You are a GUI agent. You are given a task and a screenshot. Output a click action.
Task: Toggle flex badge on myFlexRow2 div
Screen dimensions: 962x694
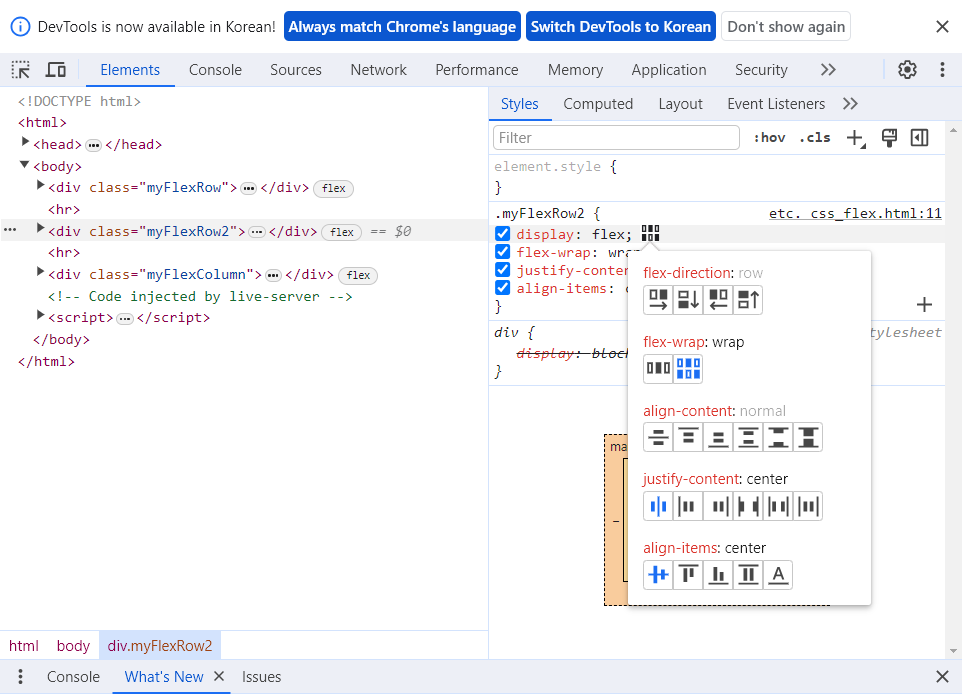point(342,232)
